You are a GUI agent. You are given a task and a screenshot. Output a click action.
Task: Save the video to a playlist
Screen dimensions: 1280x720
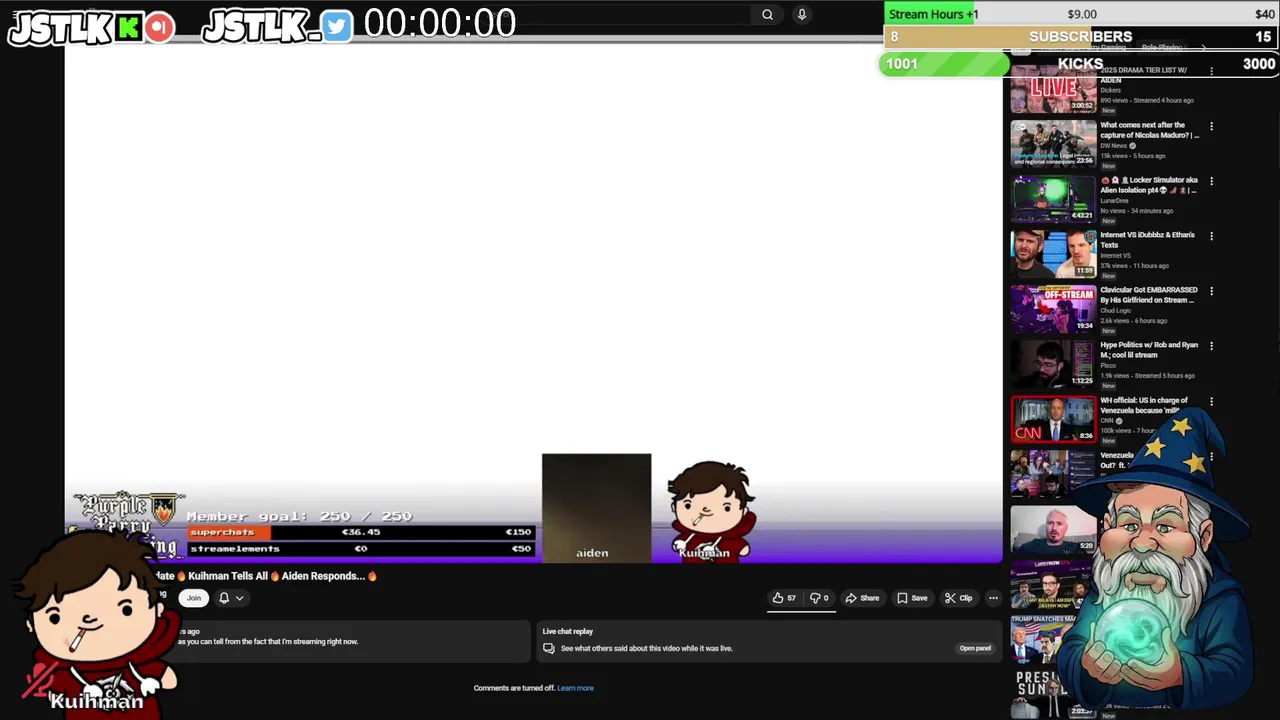(x=912, y=598)
